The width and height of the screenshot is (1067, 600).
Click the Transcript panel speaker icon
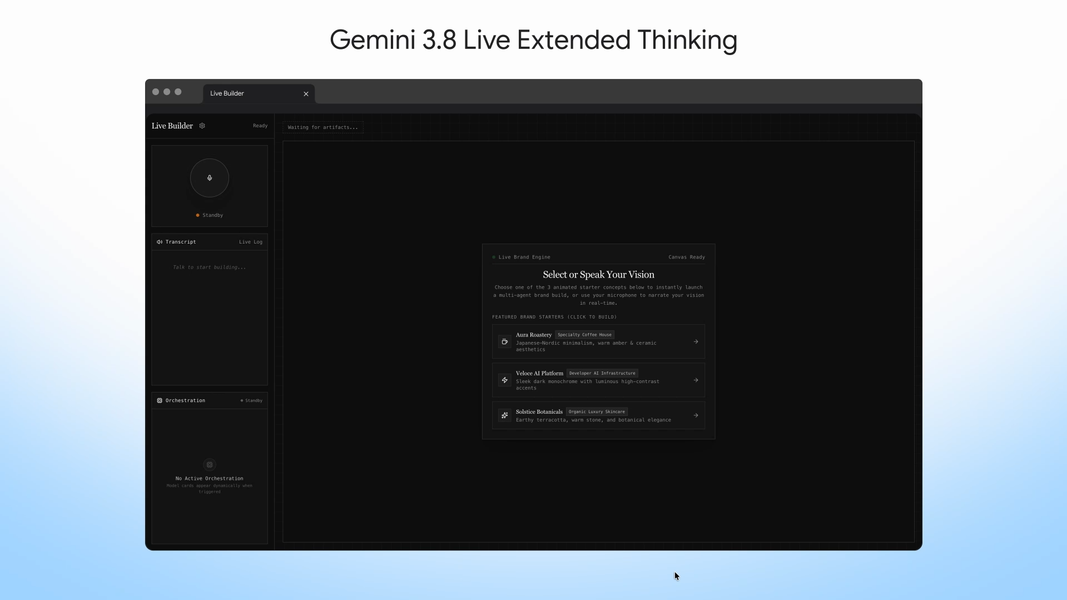click(160, 242)
